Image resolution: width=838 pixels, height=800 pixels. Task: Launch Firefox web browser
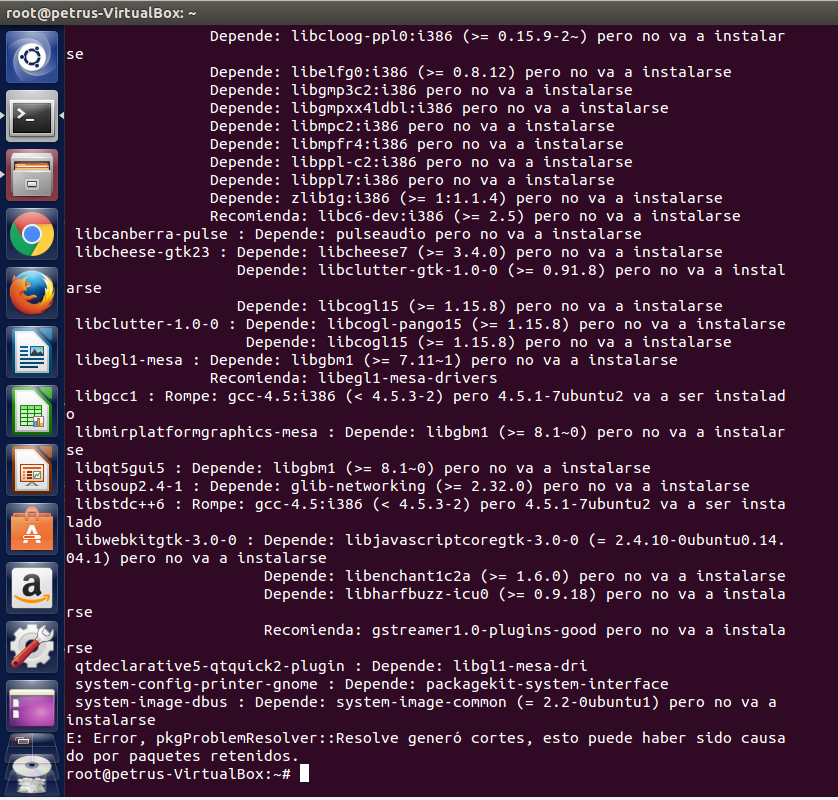[x=32, y=294]
